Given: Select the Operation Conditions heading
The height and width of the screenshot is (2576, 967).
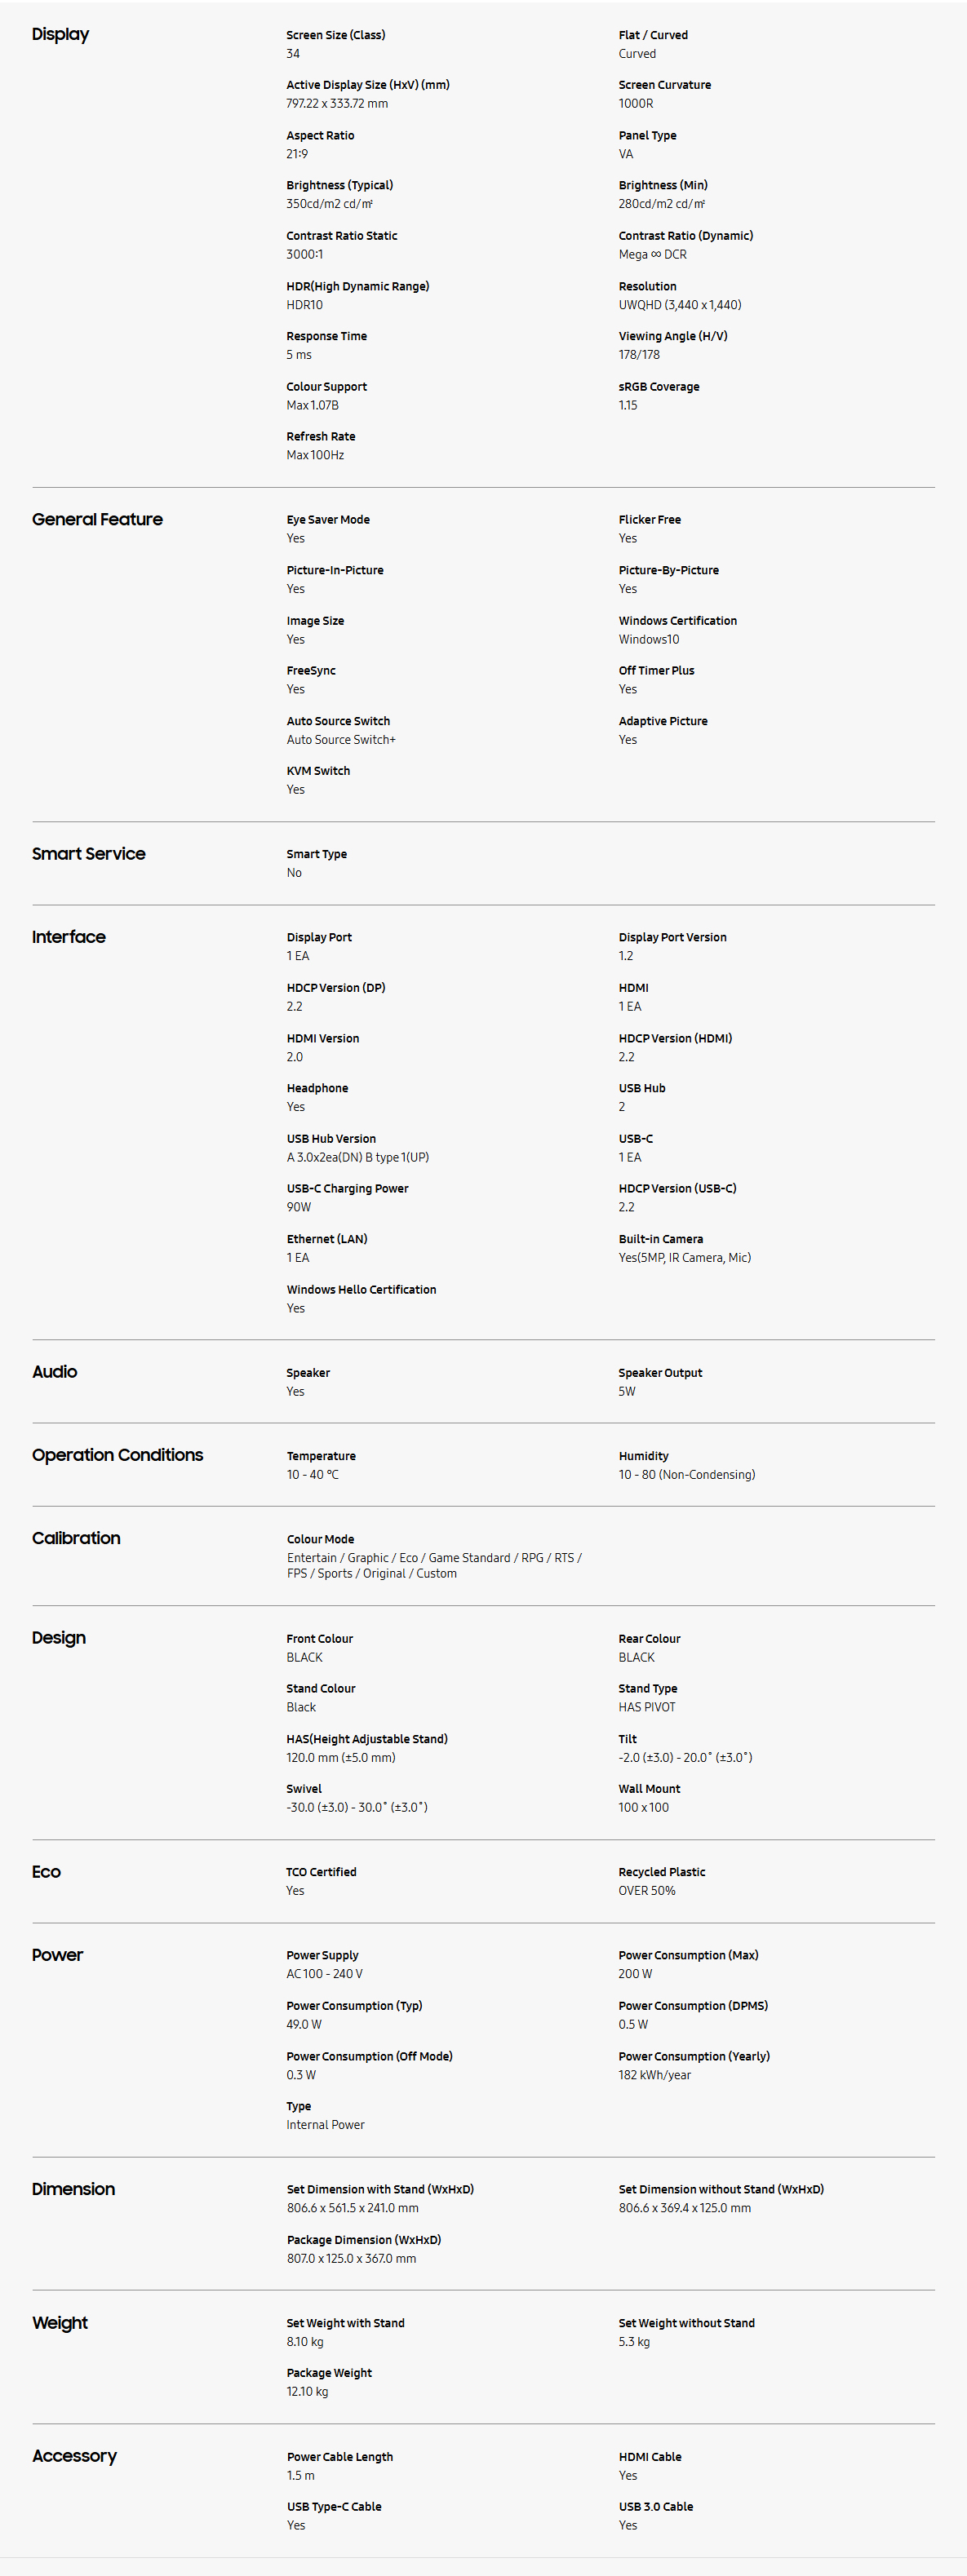Looking at the screenshot, I should (x=117, y=1454).
